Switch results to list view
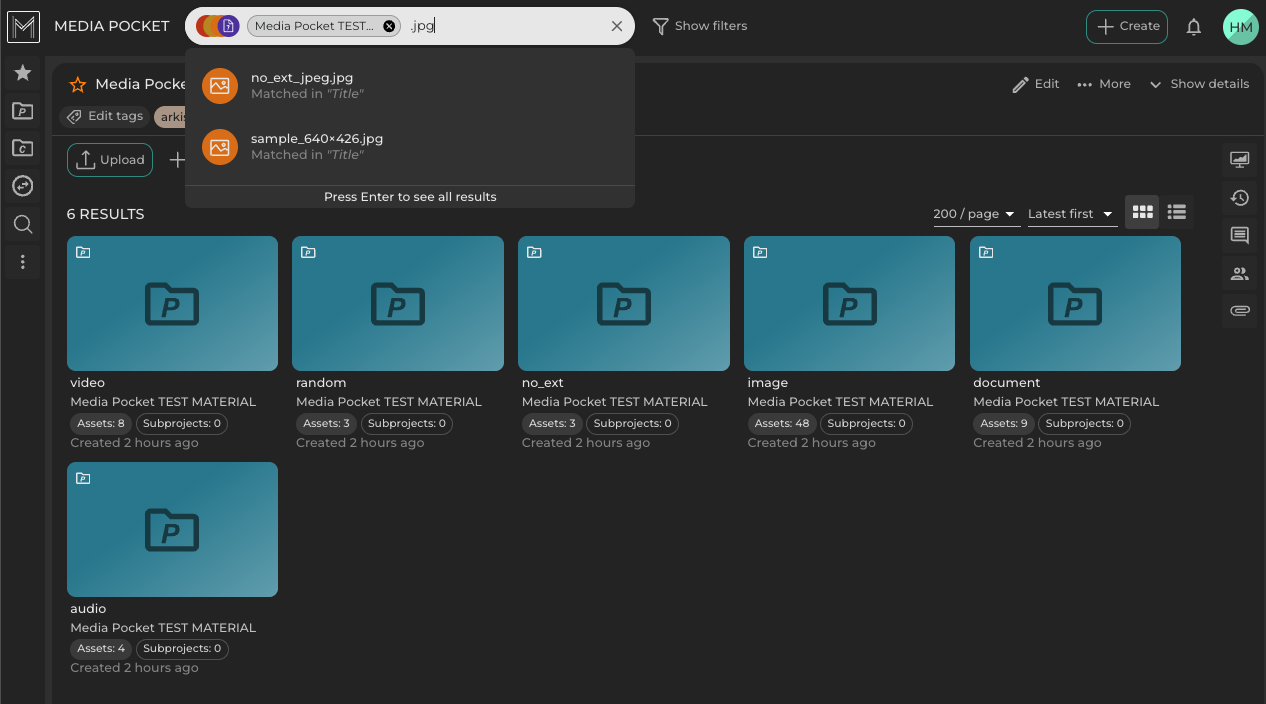The image size is (1266, 704). (1176, 212)
